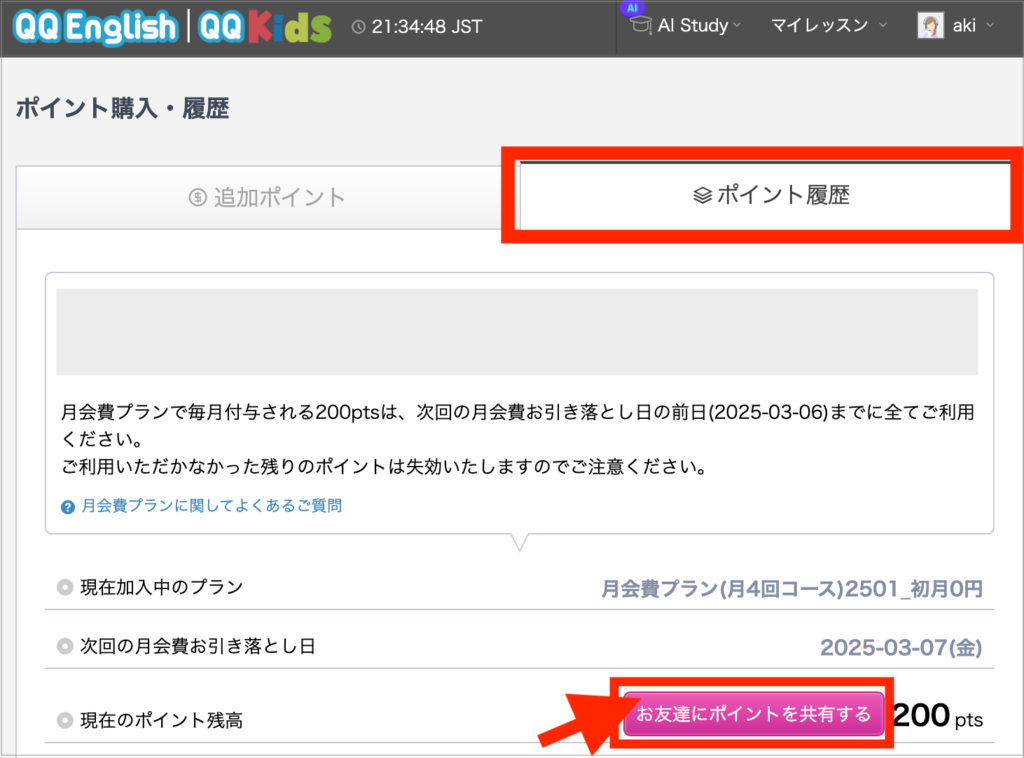Open the 月会費プランに関してよくあるご質問 link
The height and width of the screenshot is (758, 1024).
[211, 506]
